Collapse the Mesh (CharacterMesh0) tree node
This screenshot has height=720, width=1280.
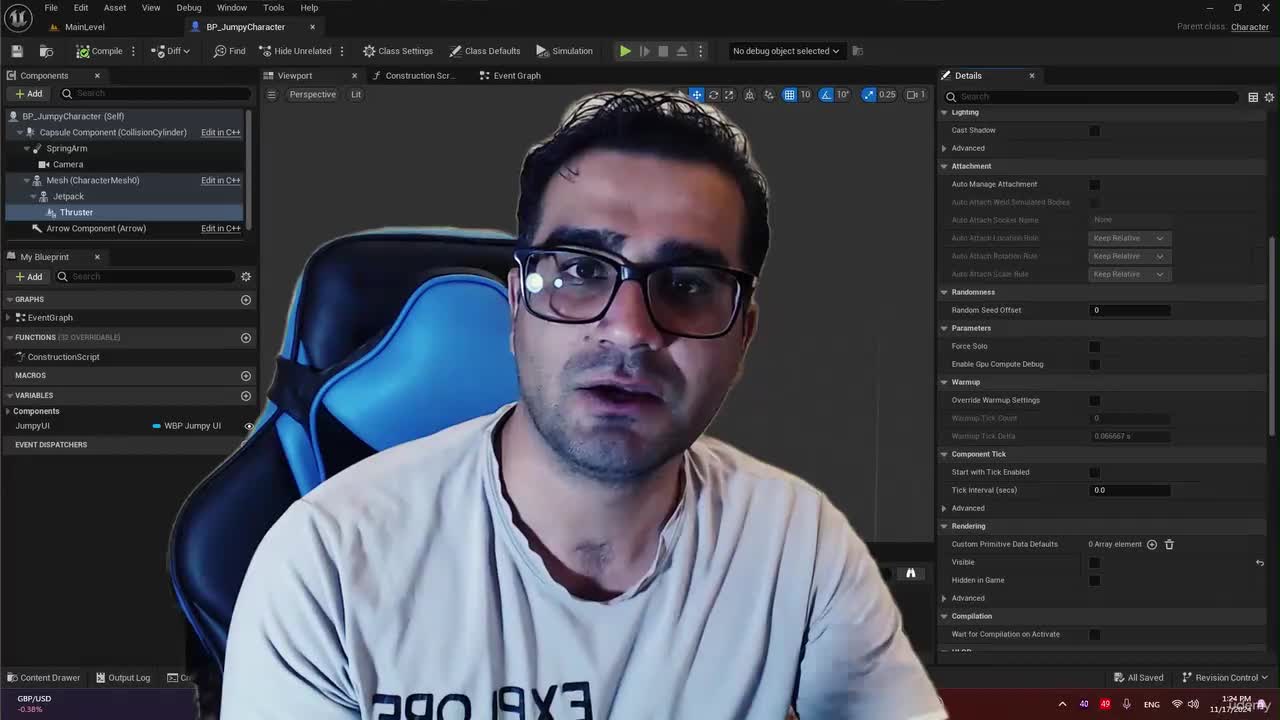26,180
